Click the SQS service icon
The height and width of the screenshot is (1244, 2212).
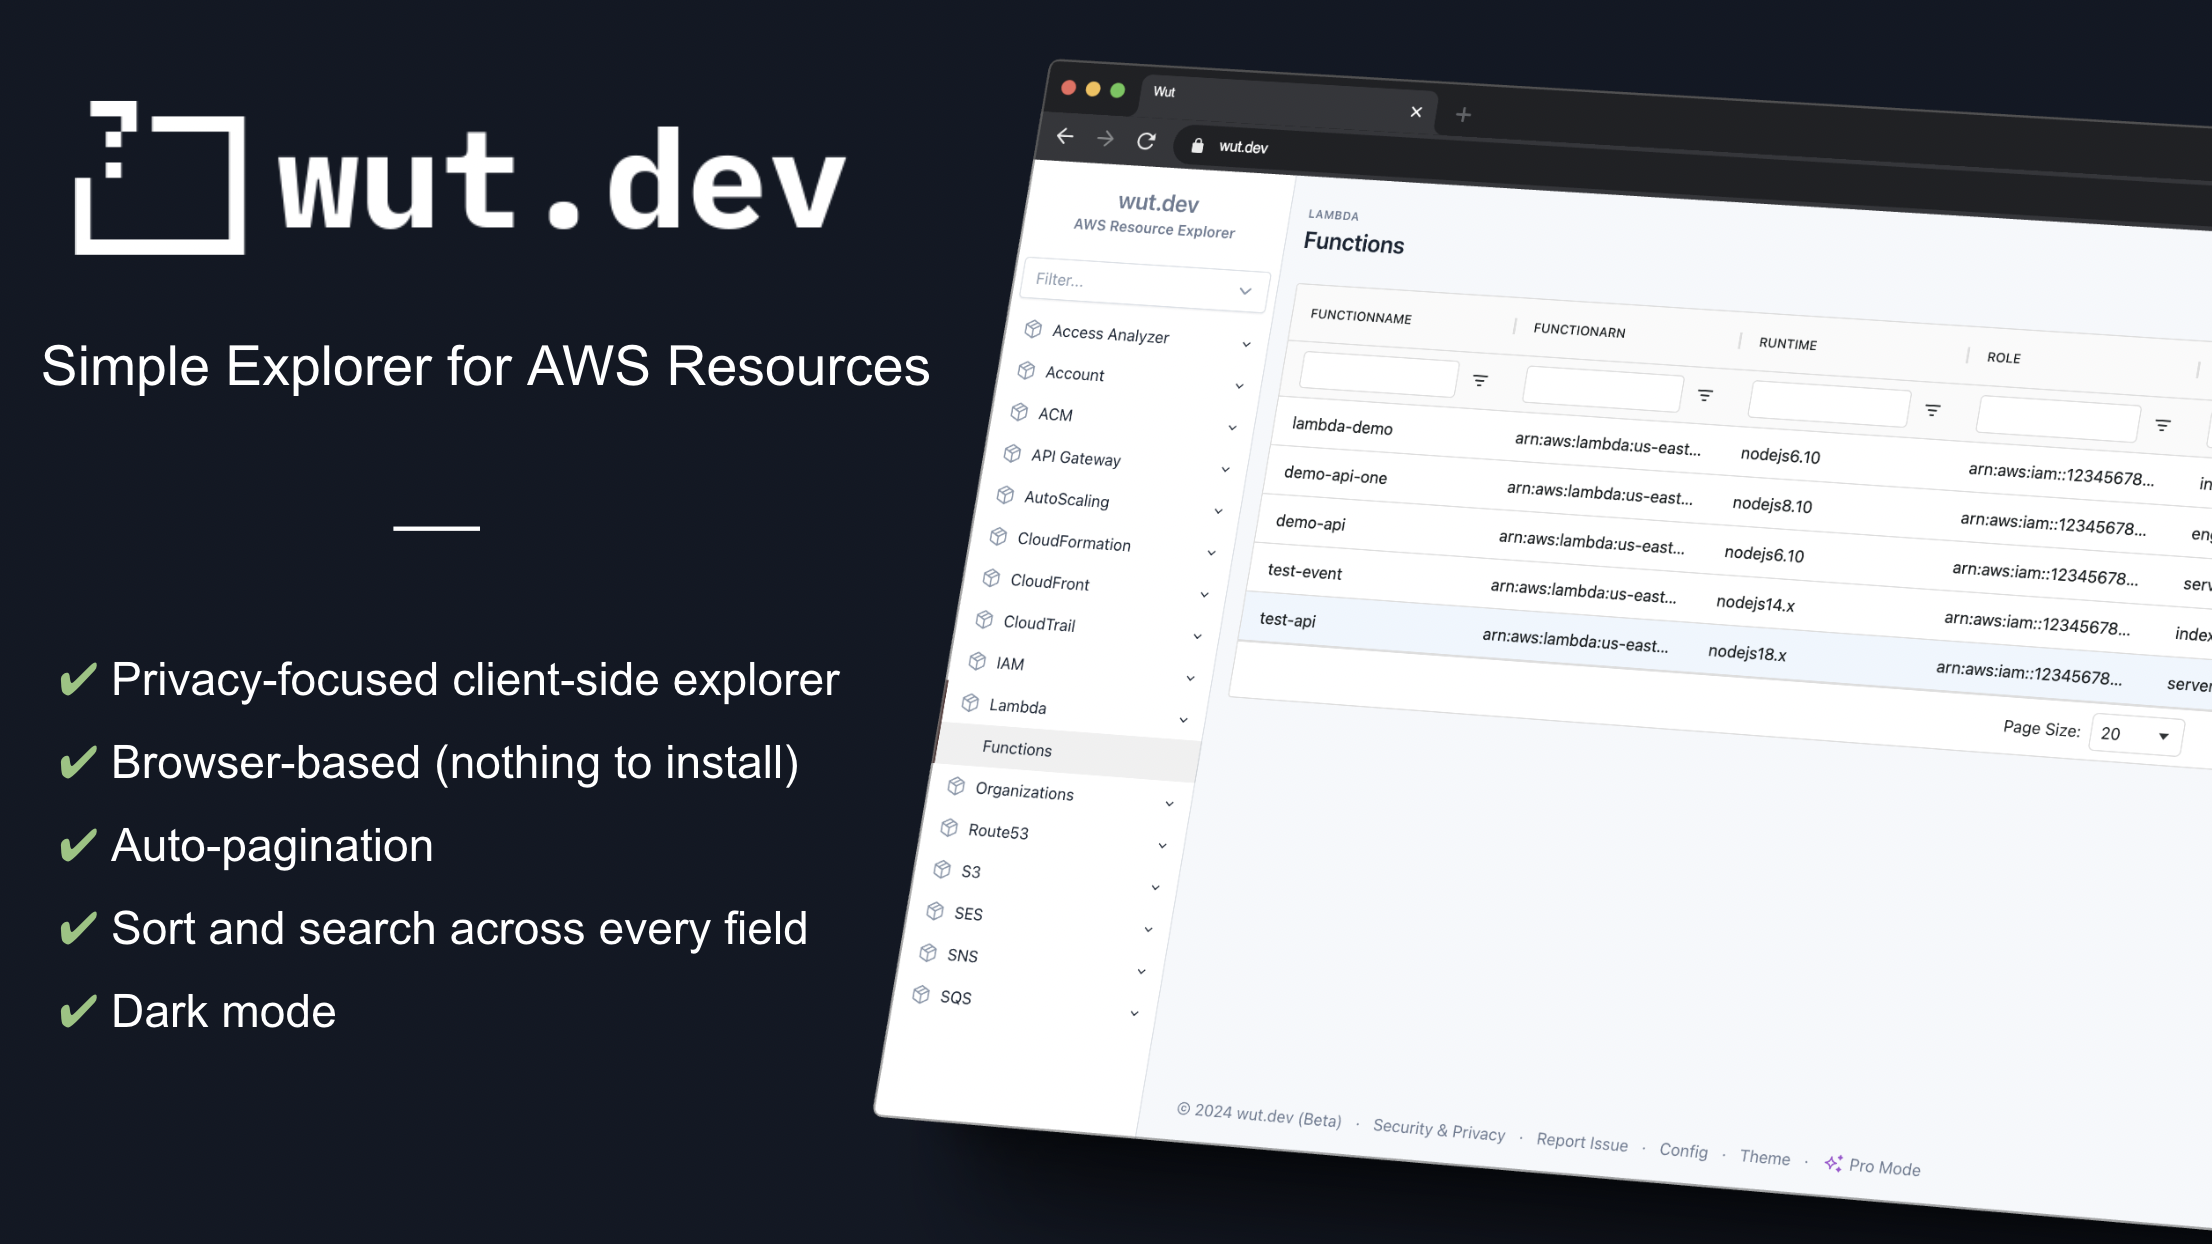coord(920,993)
